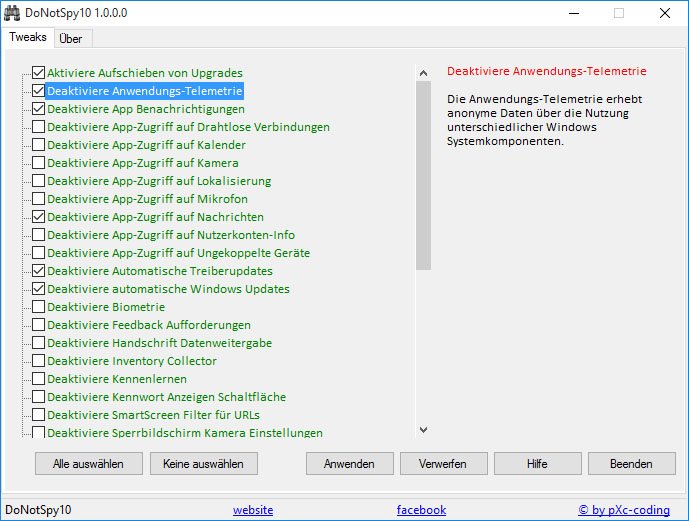Click the Keine auswählen button
689x521 pixels.
click(204, 464)
